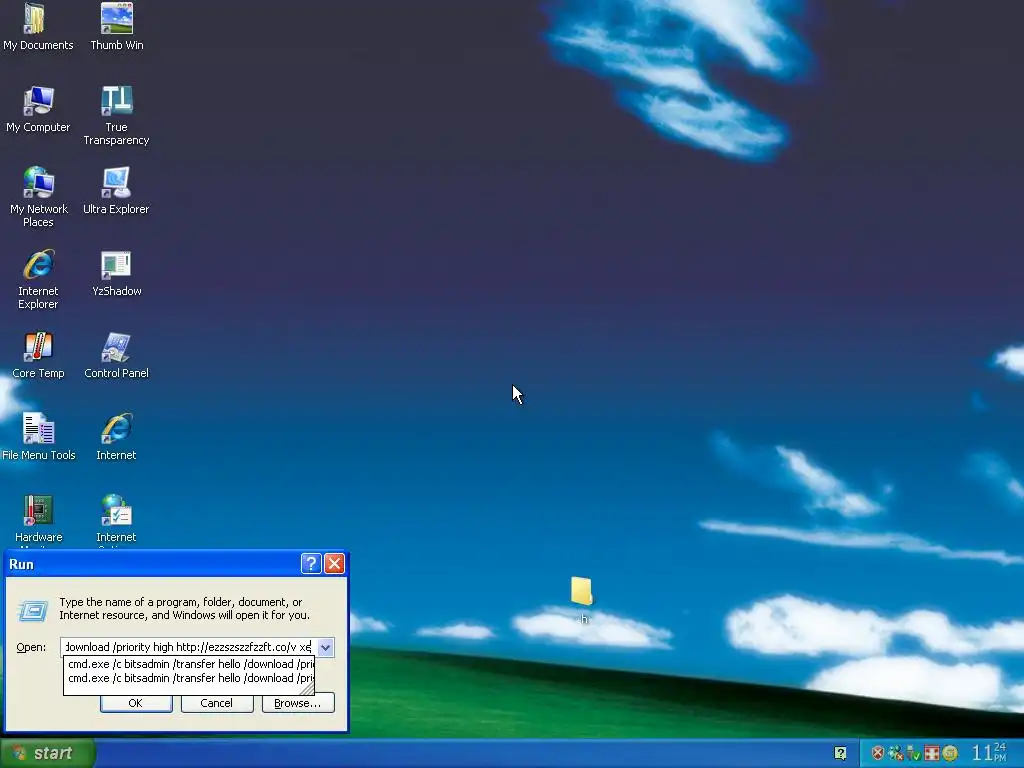Click the Messenger tray icon
This screenshot has width=1024, height=768.
pos(896,753)
